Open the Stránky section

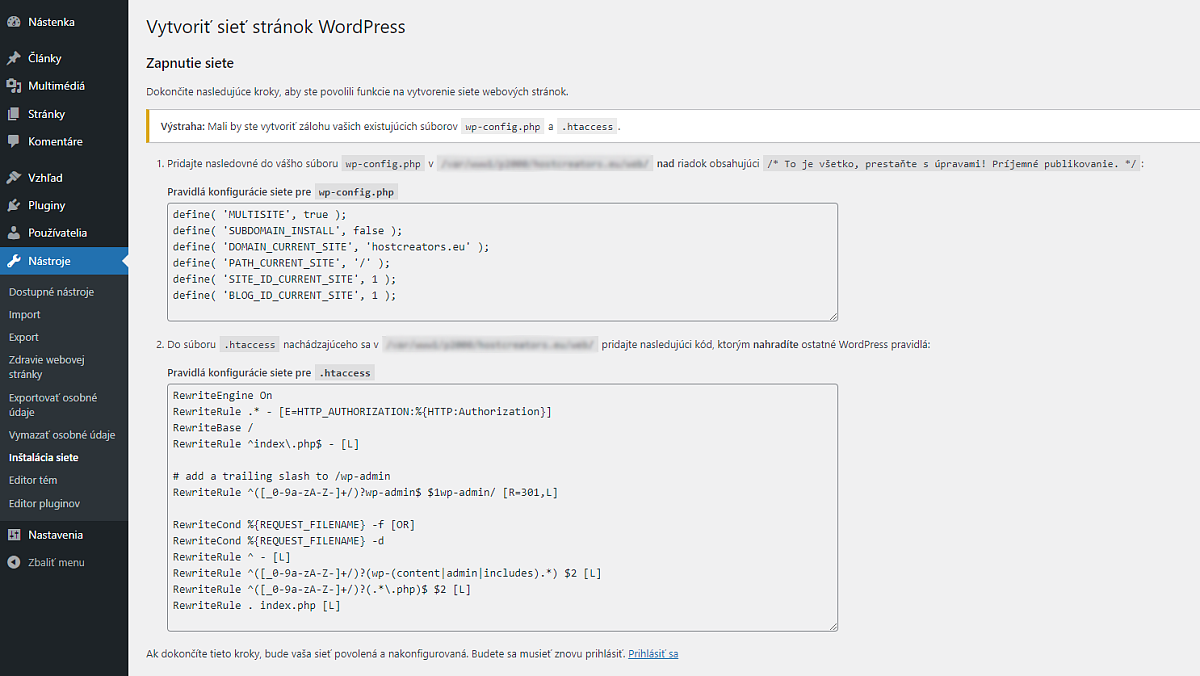point(64,114)
